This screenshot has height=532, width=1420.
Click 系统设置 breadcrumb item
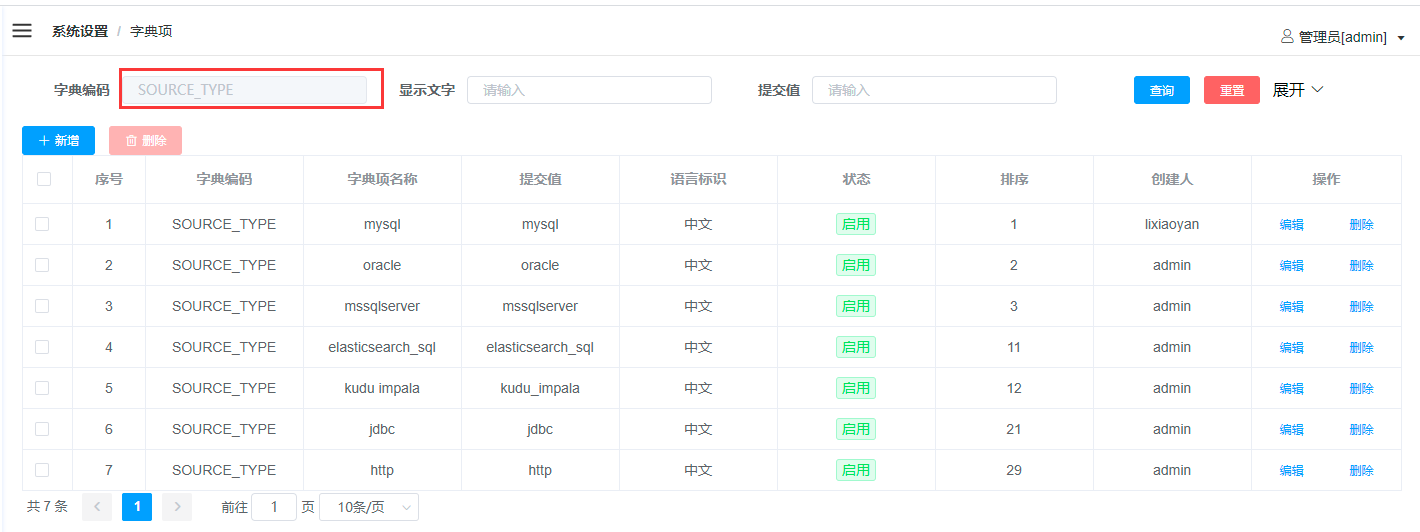80,31
